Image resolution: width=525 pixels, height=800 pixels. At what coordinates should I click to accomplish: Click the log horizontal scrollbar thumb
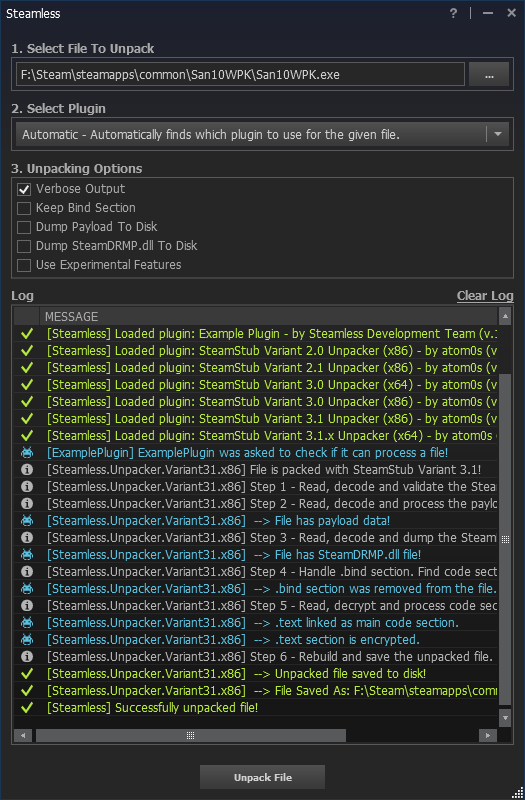190,735
